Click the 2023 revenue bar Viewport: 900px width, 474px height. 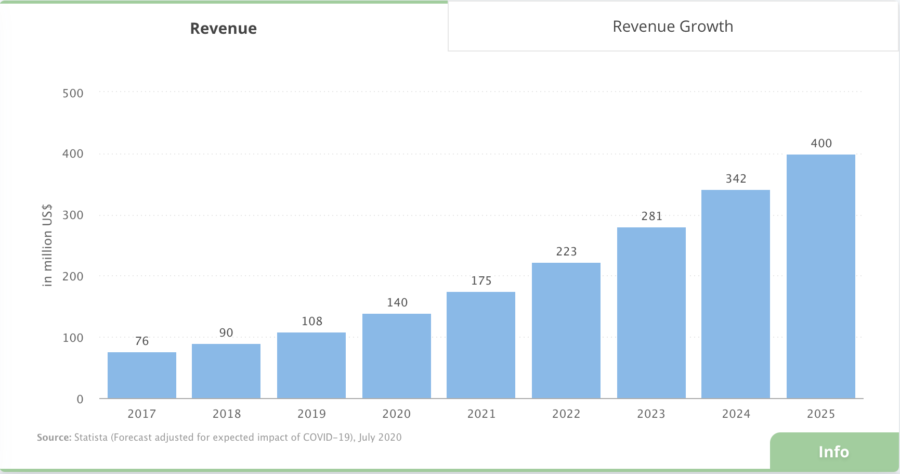(x=651, y=313)
